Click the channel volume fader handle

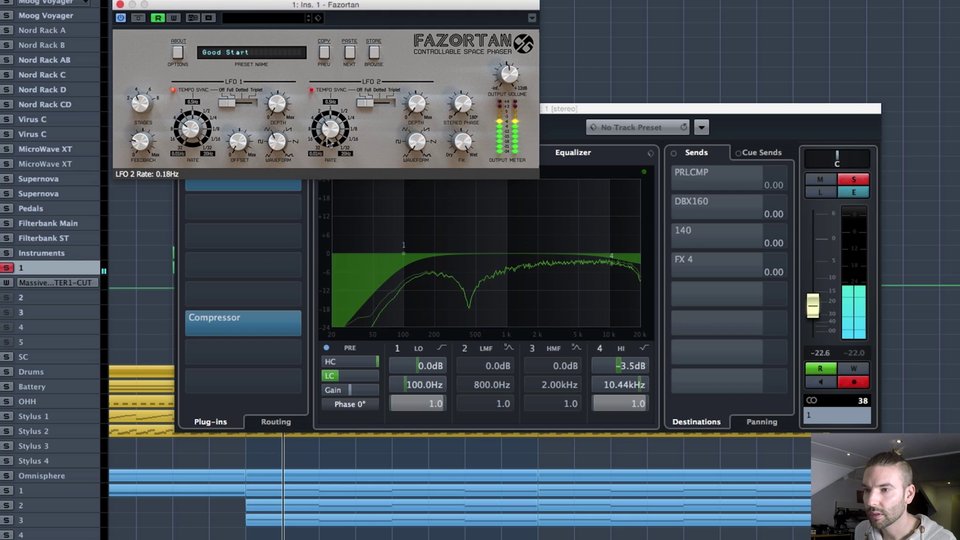pyautogui.click(x=812, y=306)
